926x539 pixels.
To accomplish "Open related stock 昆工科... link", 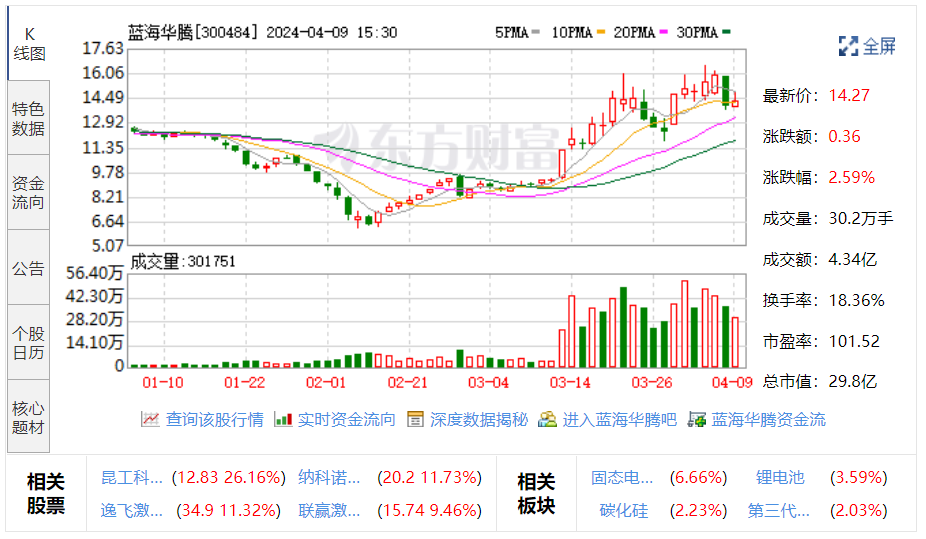I will [132, 477].
